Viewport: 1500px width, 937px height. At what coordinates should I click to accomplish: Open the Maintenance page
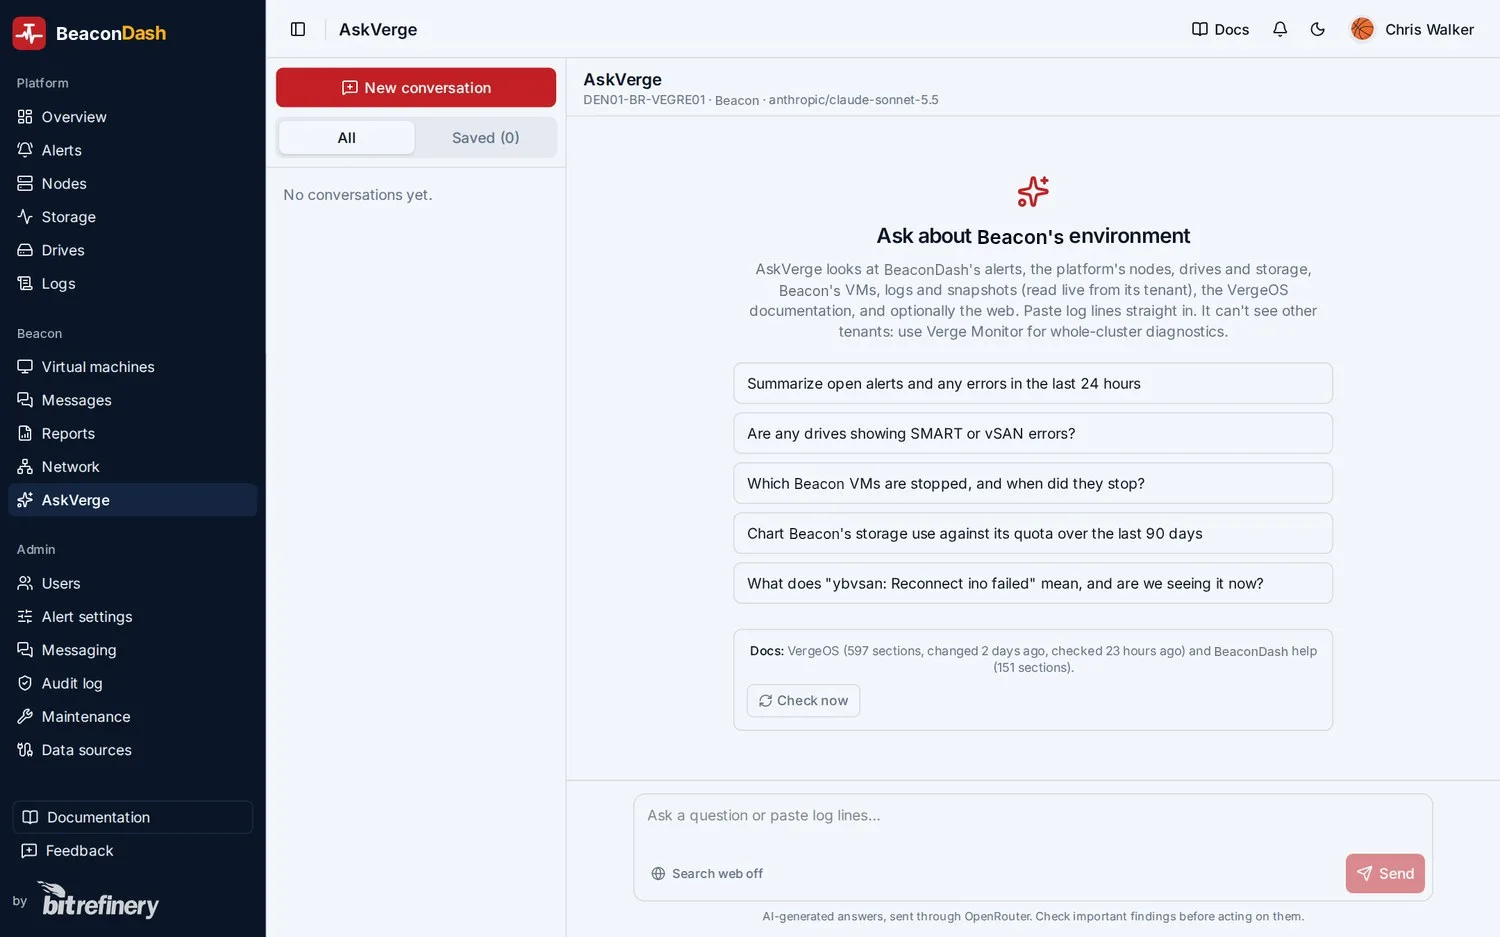(x=133, y=717)
